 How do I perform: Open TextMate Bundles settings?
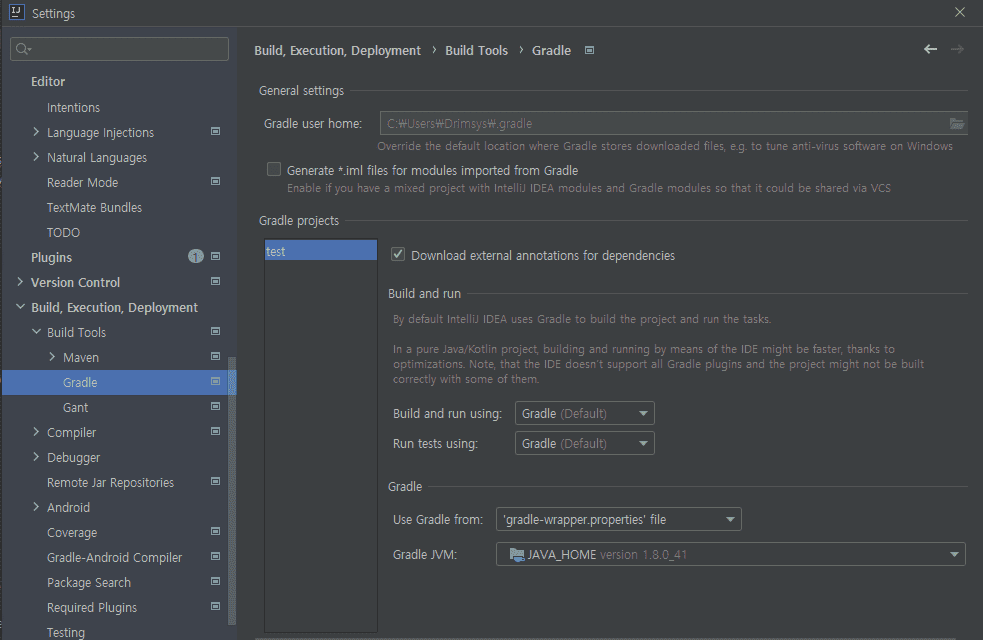(x=94, y=207)
